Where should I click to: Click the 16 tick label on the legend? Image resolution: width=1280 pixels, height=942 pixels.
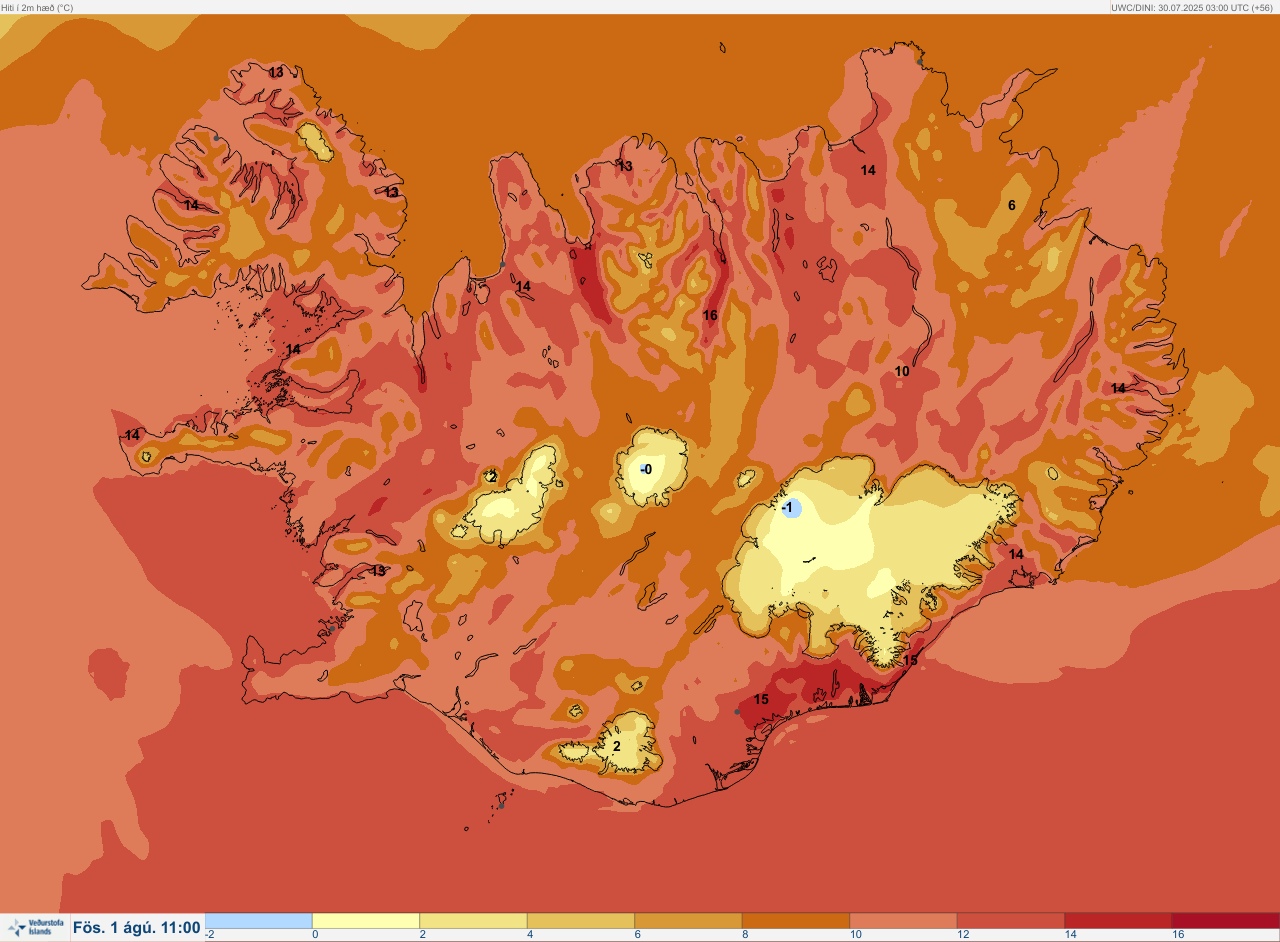pyautogui.click(x=1178, y=934)
